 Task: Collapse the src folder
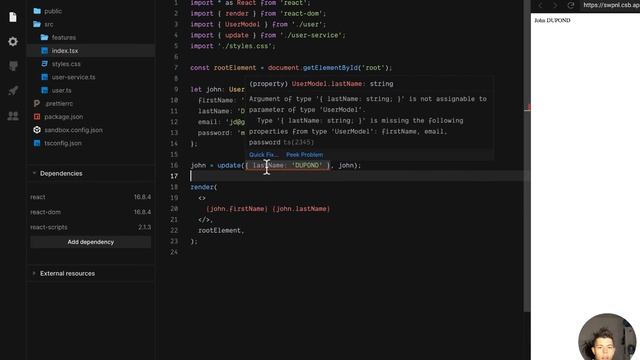pos(91,24)
